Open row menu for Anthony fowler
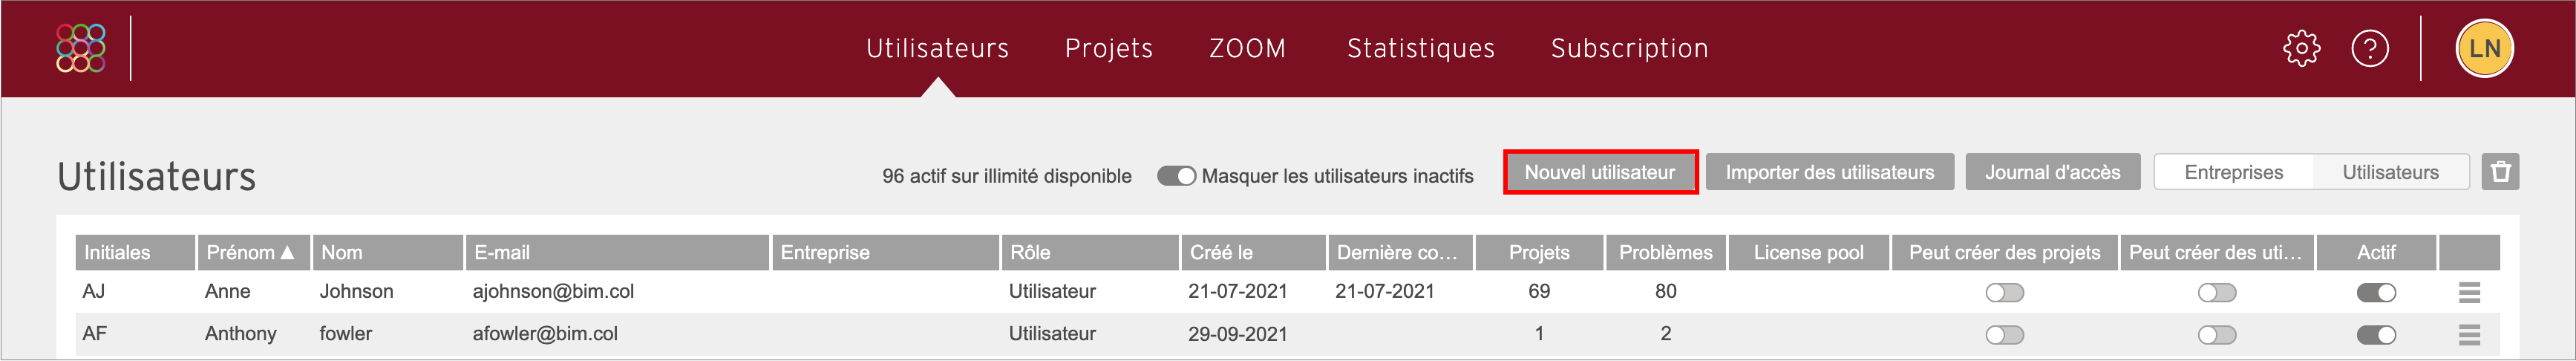 click(x=2469, y=335)
